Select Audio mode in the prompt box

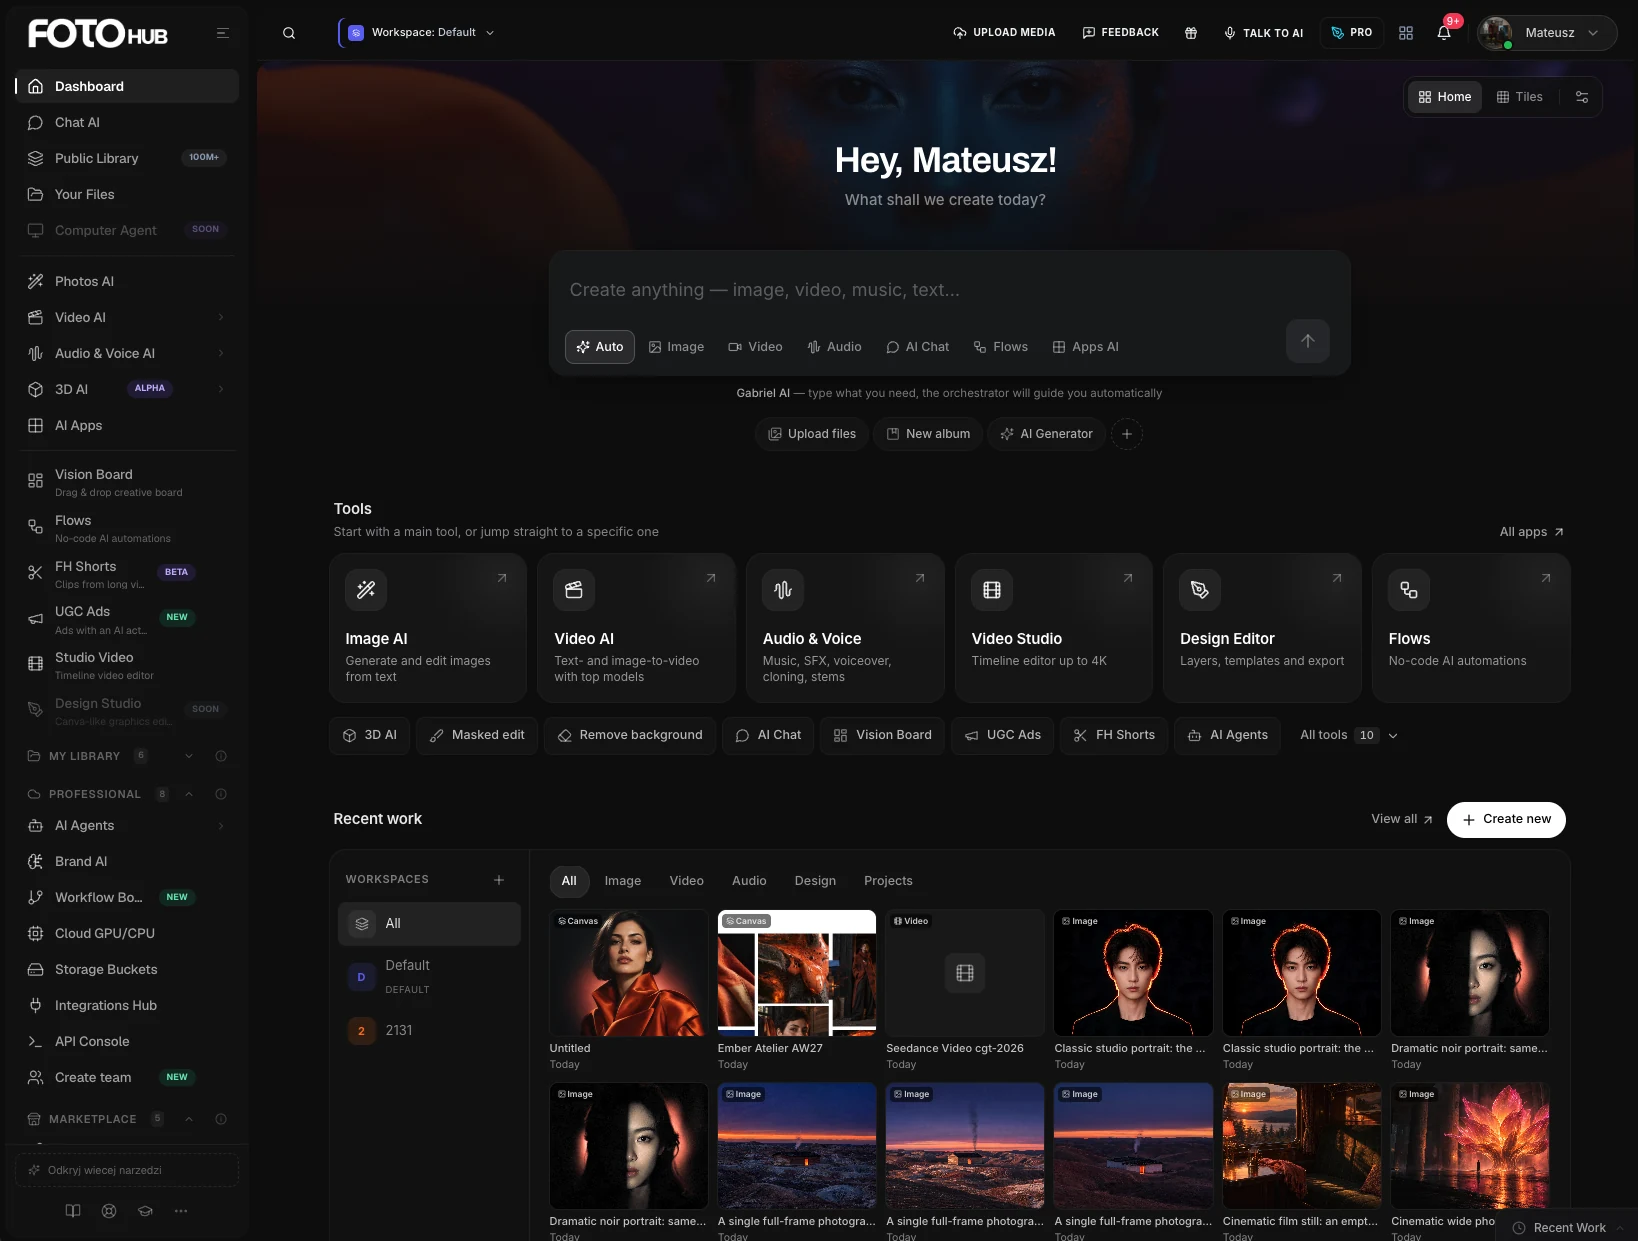tap(834, 347)
